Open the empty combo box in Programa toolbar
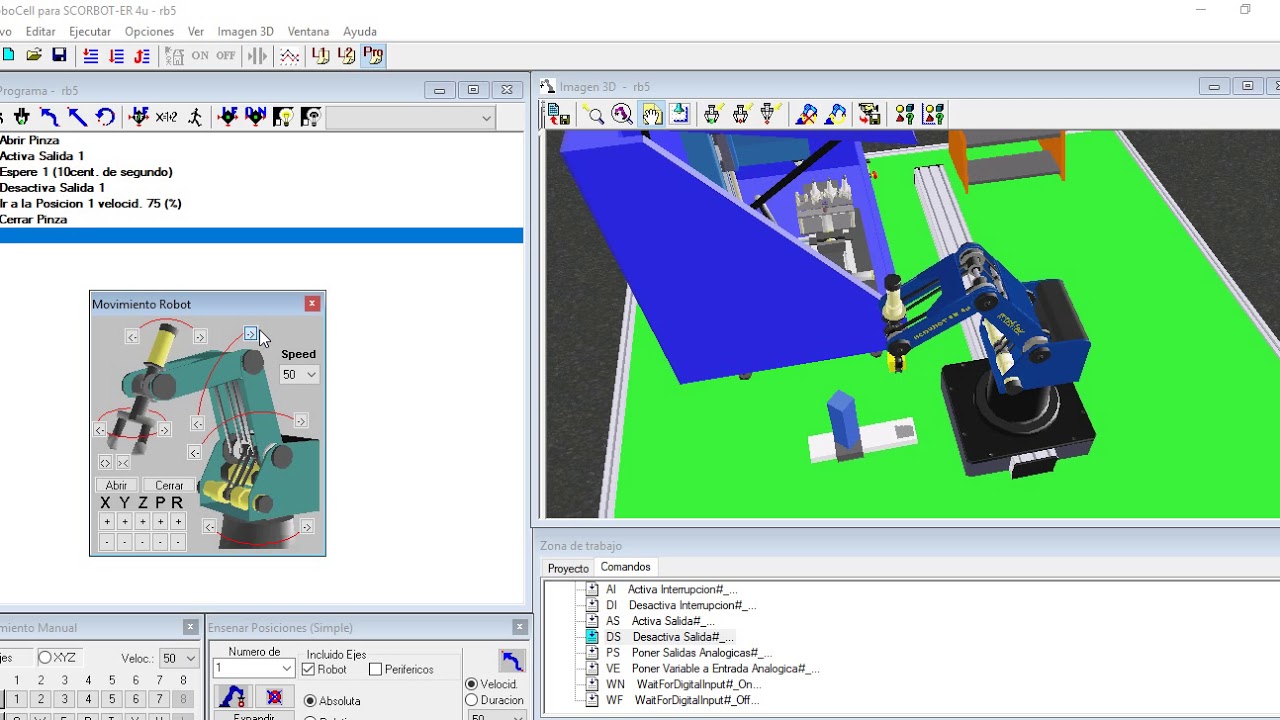 point(411,118)
